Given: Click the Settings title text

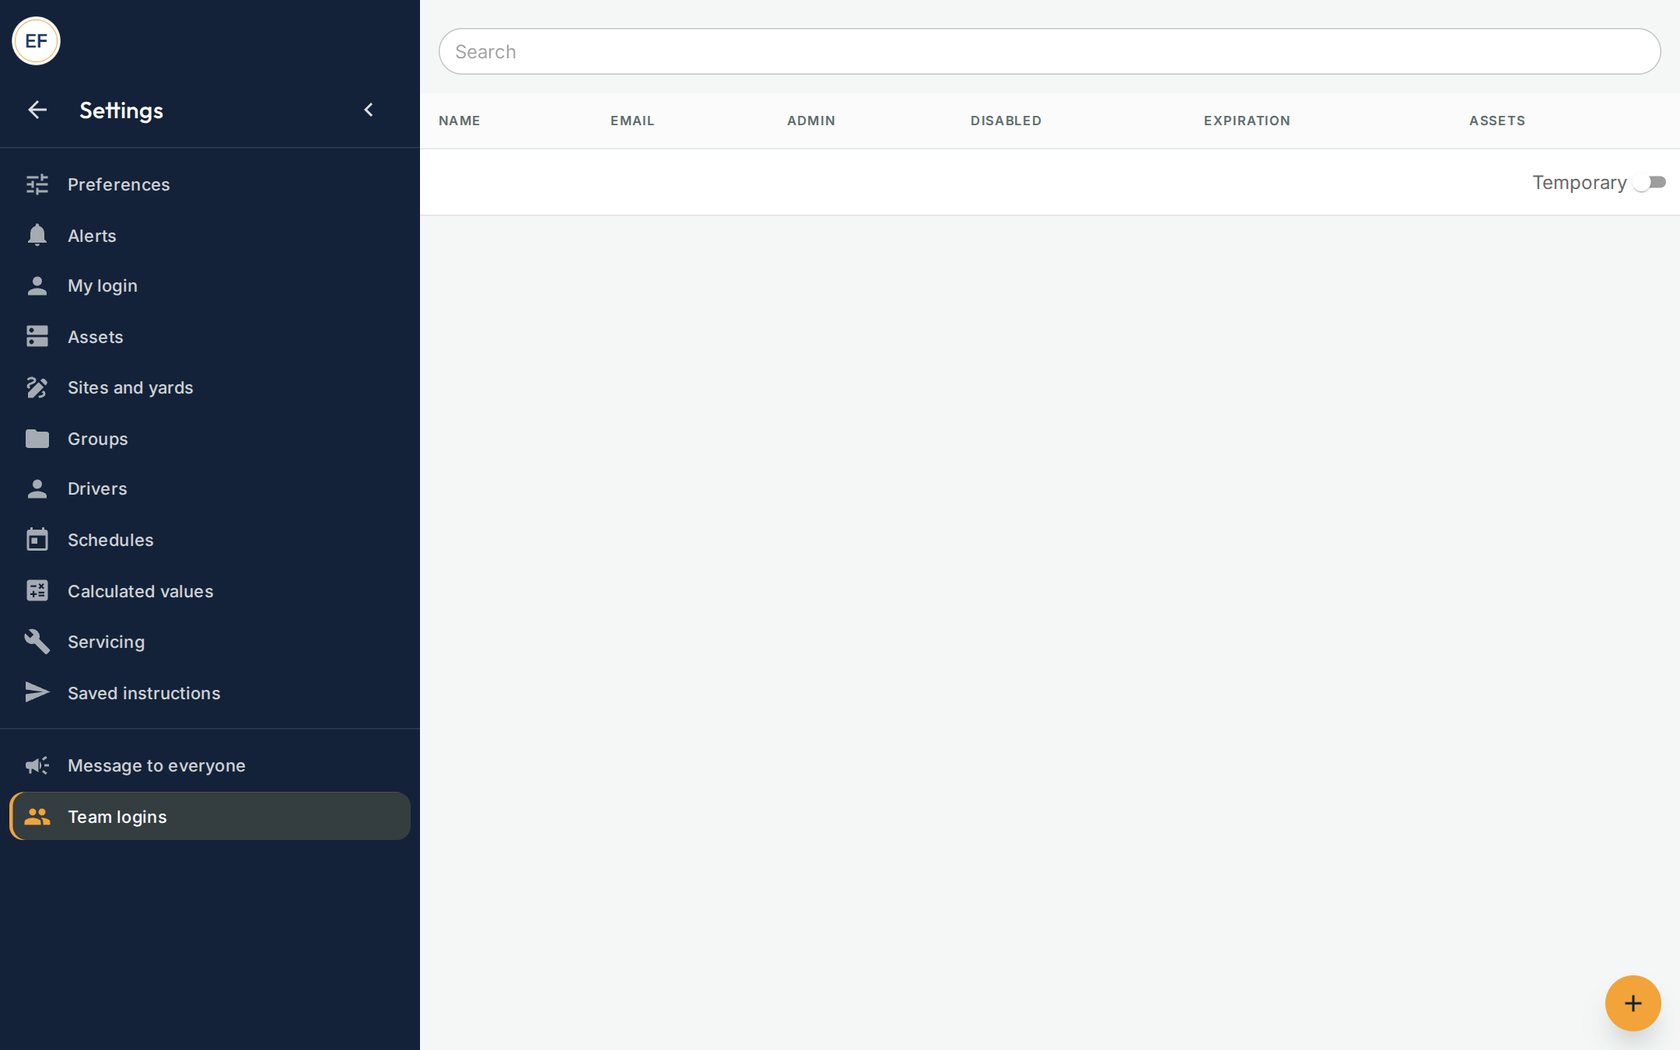Looking at the screenshot, I should point(121,110).
